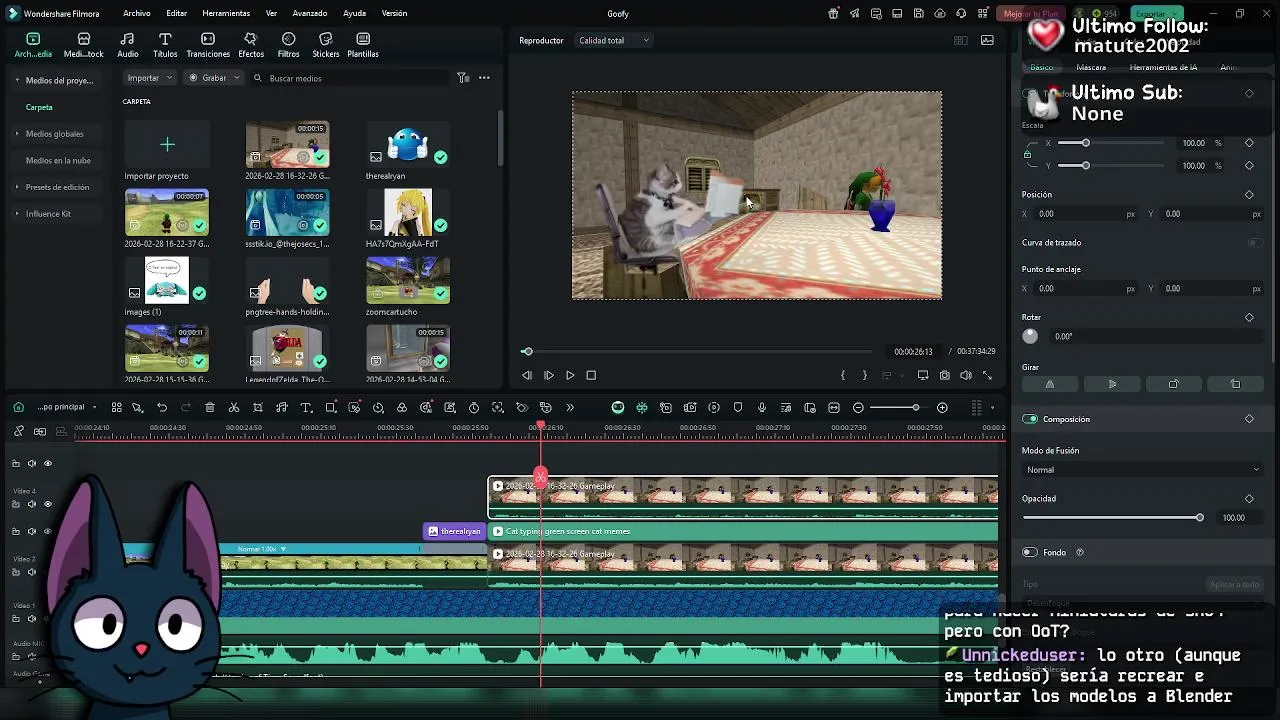1280x720 pixels.
Task: Open the Efectos tab
Action: (x=251, y=45)
